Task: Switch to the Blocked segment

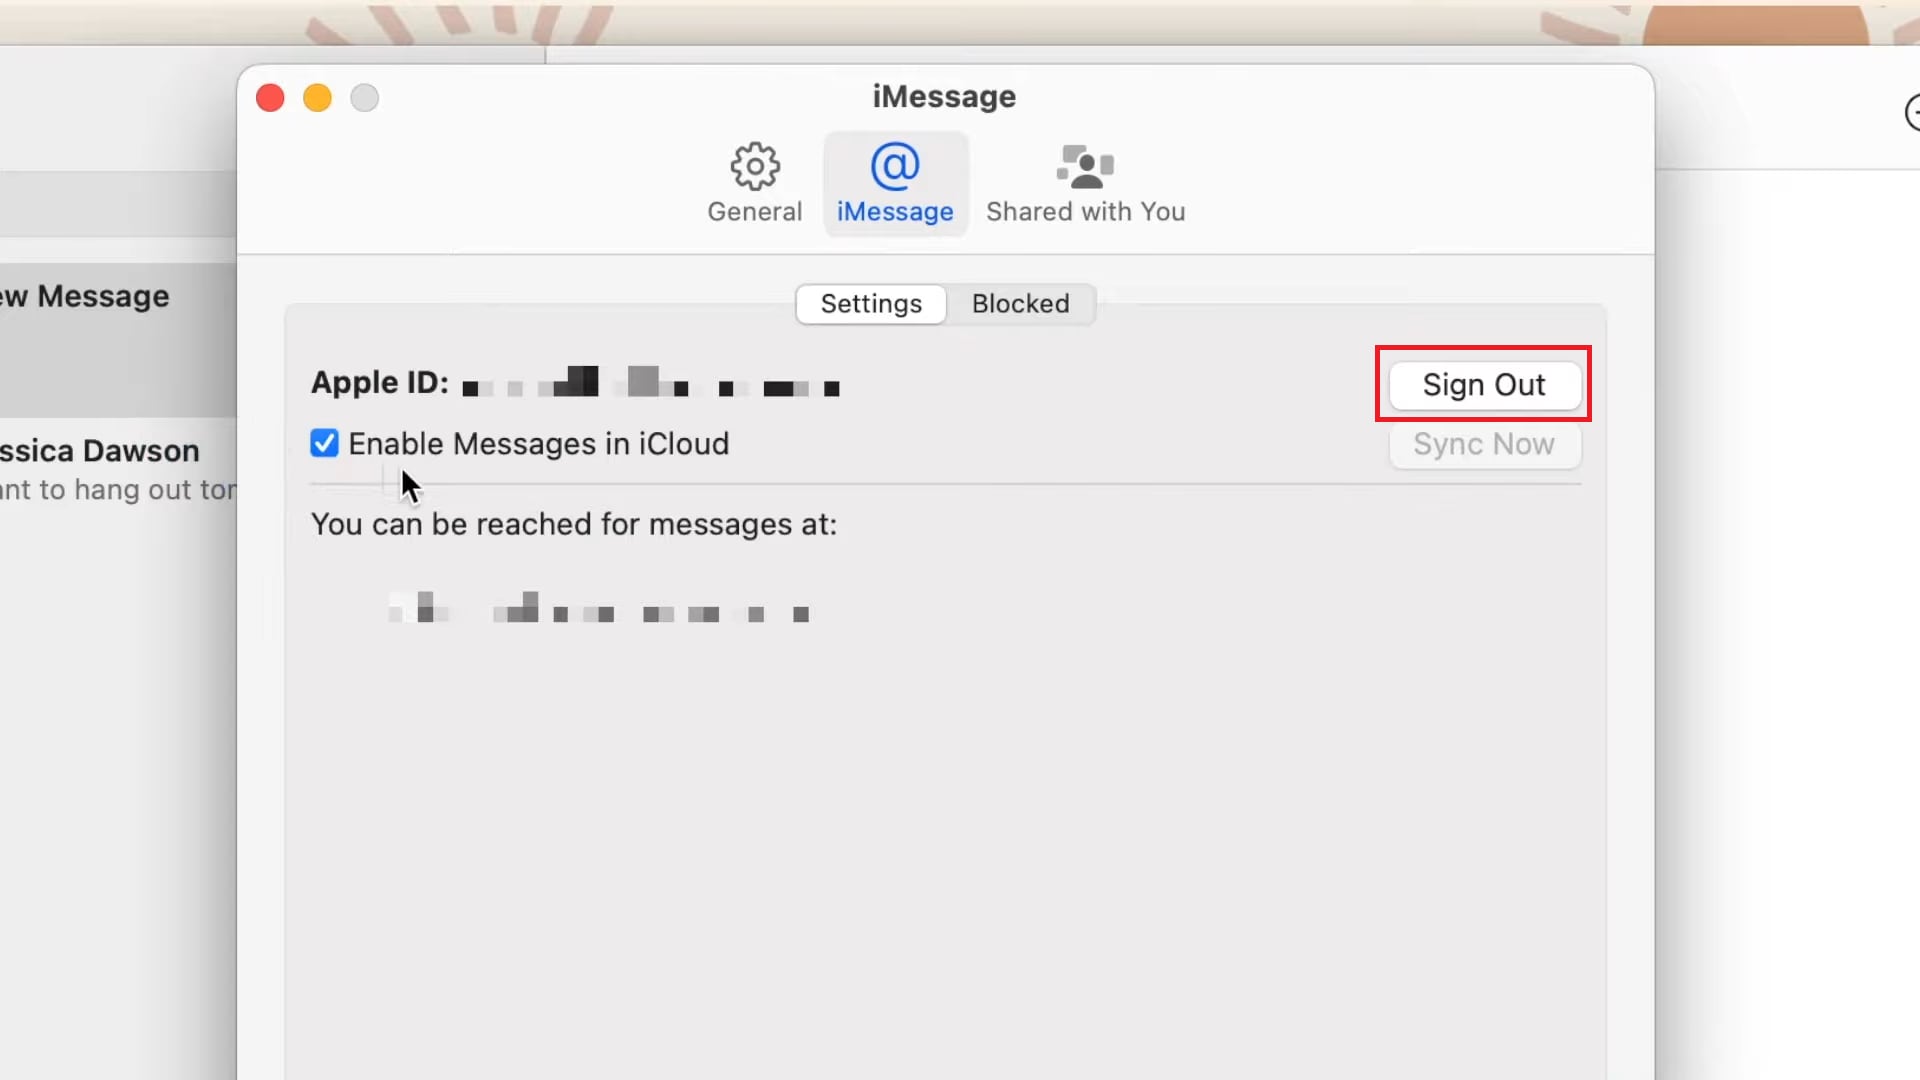Action: click(1020, 304)
